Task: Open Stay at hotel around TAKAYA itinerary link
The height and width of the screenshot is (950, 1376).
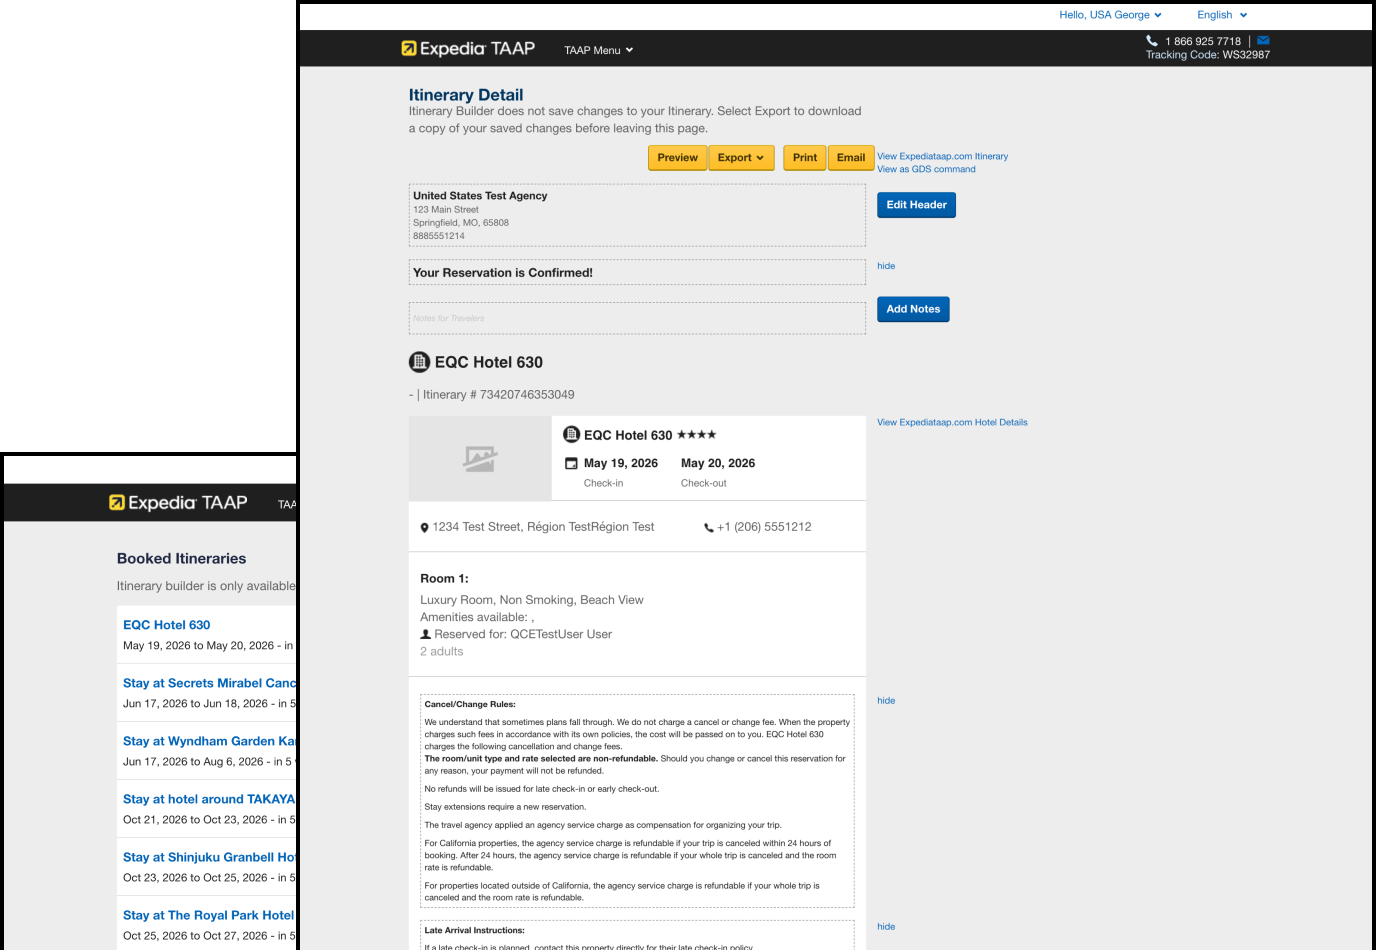Action: point(210,799)
